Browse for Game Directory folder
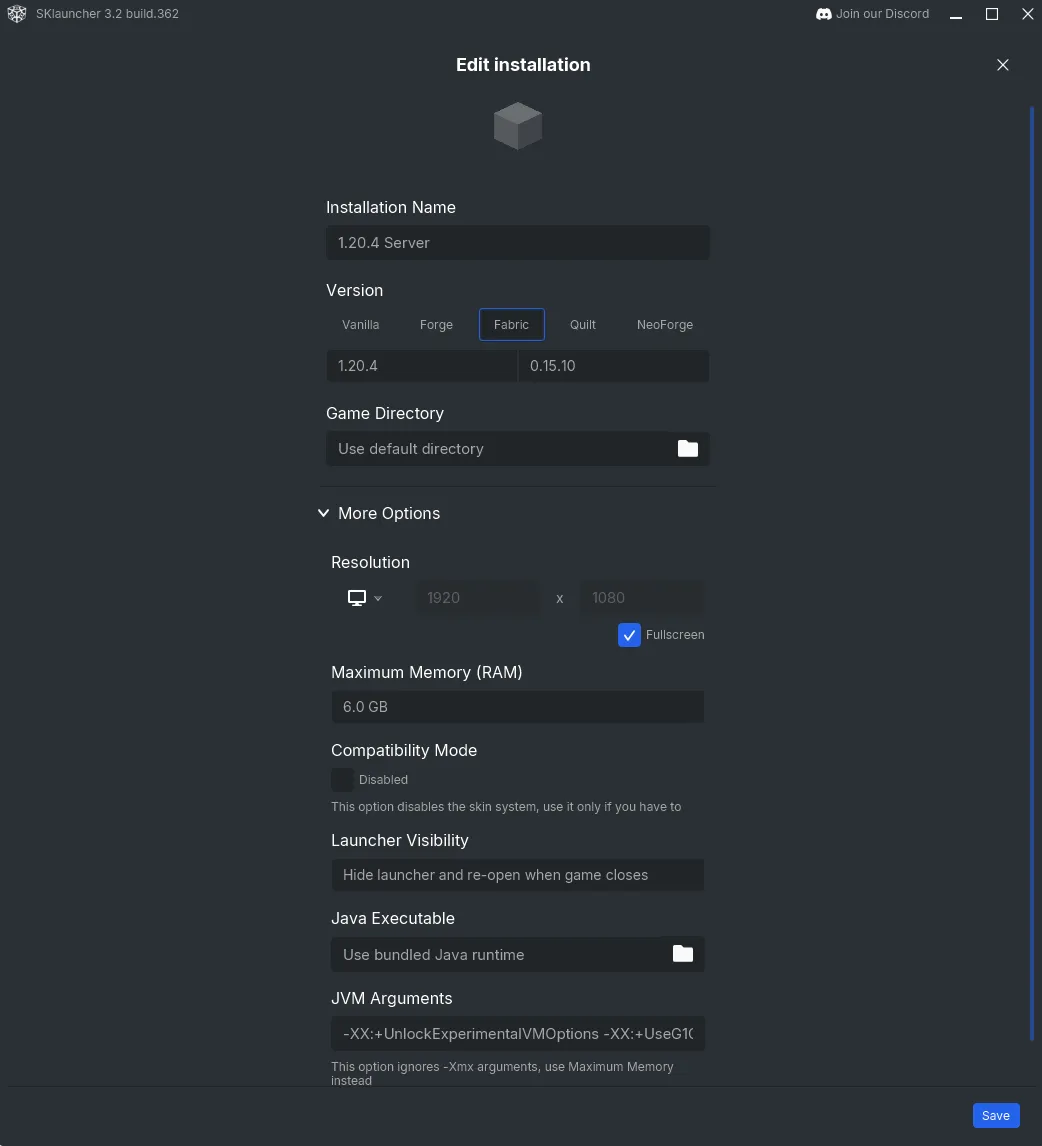This screenshot has width=1042, height=1146. click(688, 449)
